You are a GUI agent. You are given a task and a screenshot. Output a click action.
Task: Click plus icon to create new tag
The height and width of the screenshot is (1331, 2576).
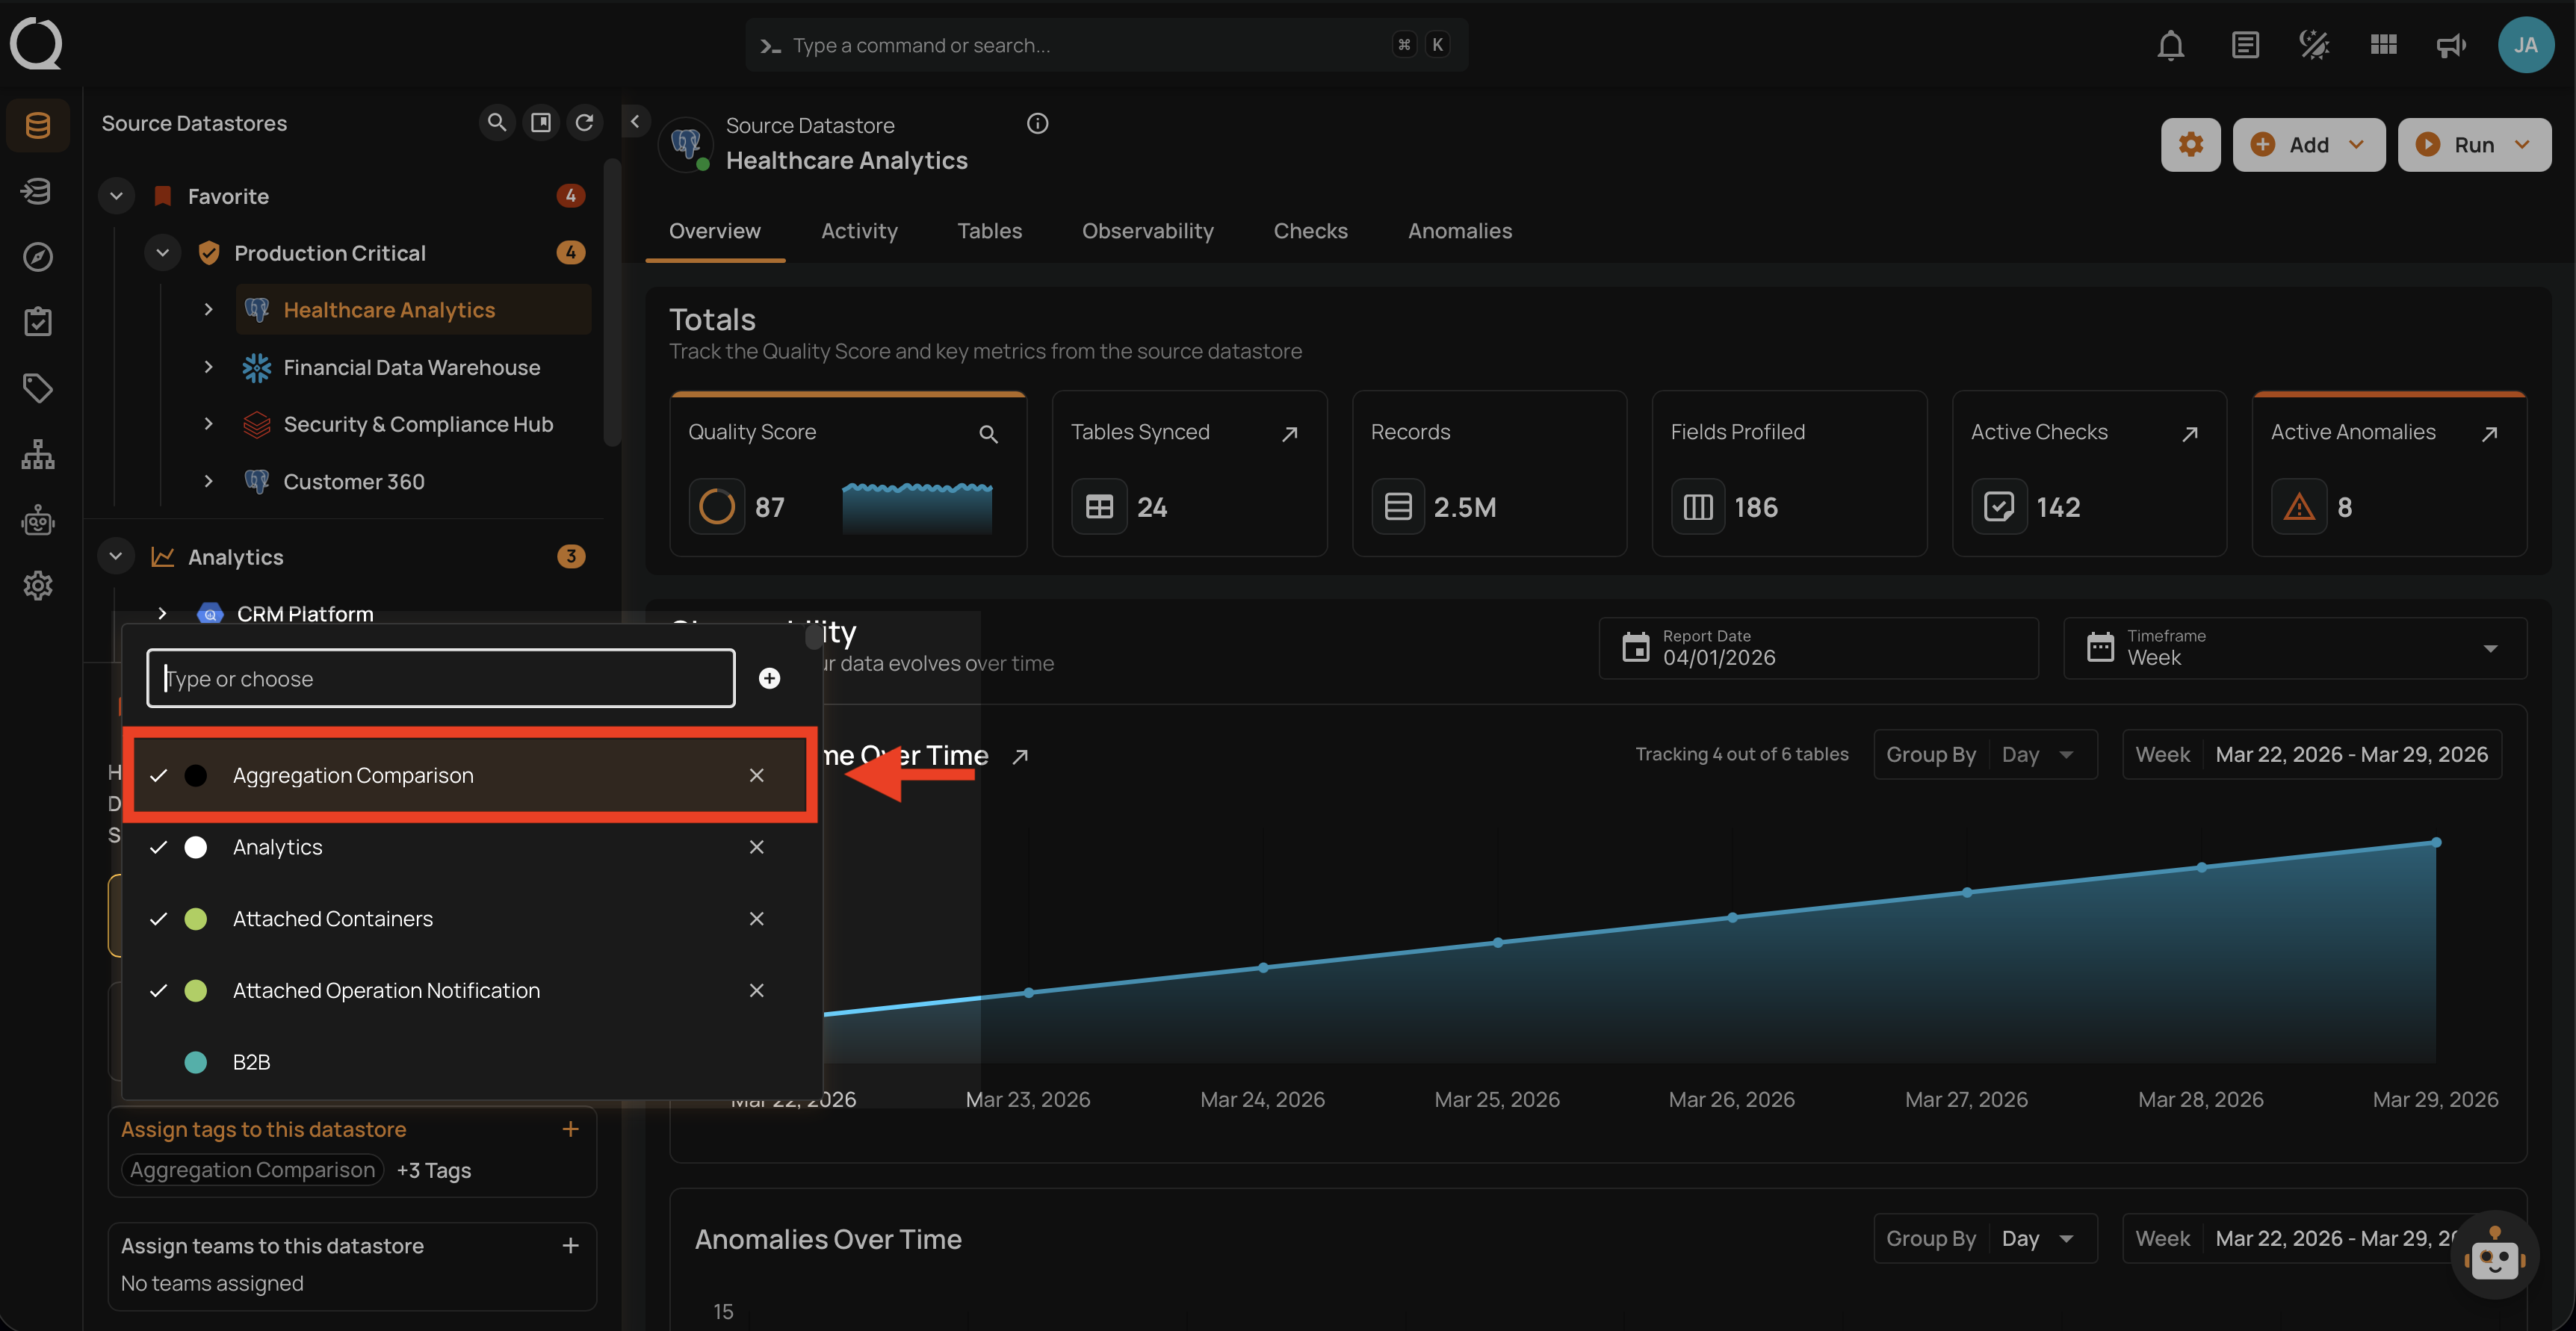tap(769, 679)
